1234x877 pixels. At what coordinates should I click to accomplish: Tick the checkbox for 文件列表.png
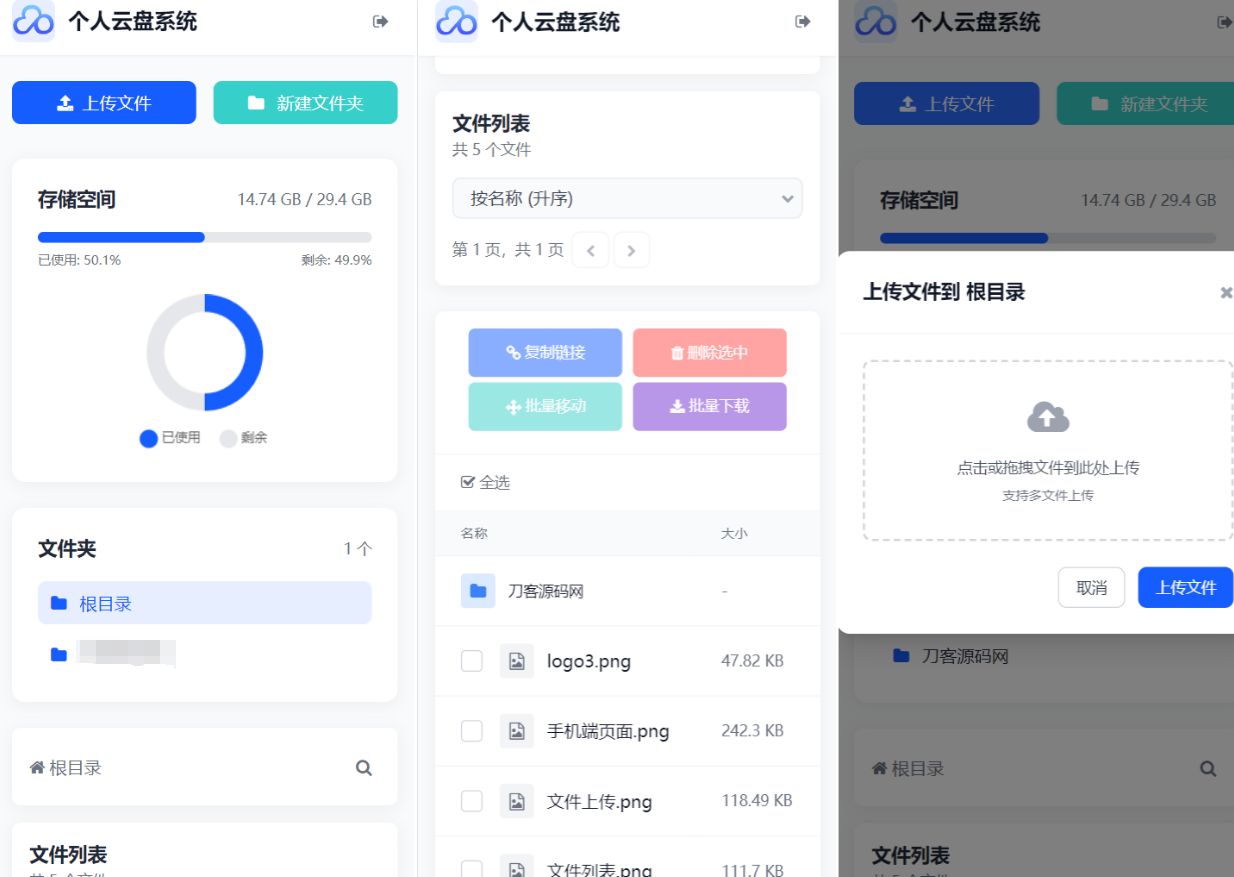(471, 868)
